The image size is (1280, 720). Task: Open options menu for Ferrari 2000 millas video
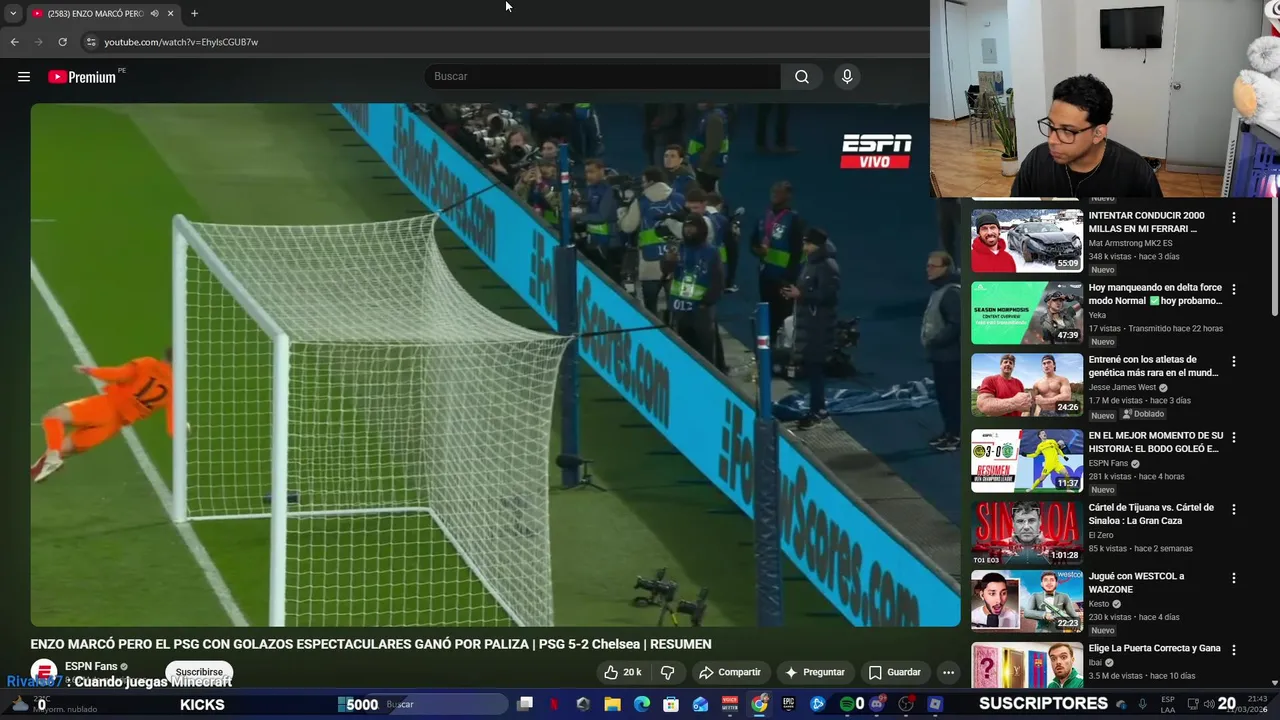(x=1233, y=217)
